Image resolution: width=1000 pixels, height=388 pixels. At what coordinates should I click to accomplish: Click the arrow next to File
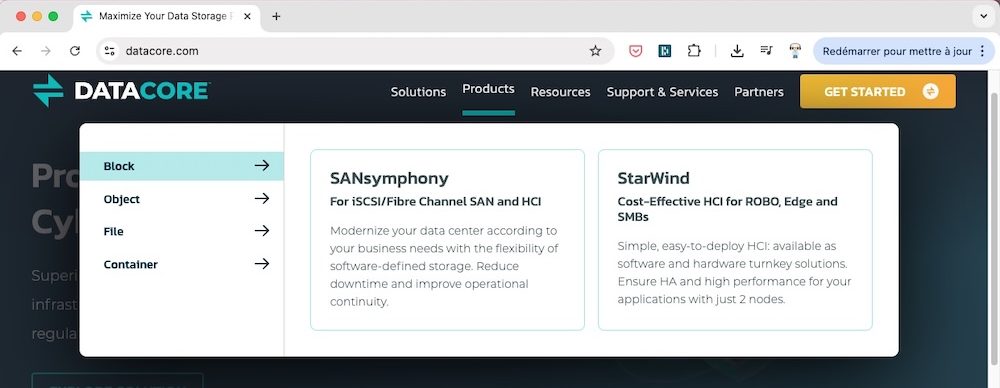click(x=261, y=231)
